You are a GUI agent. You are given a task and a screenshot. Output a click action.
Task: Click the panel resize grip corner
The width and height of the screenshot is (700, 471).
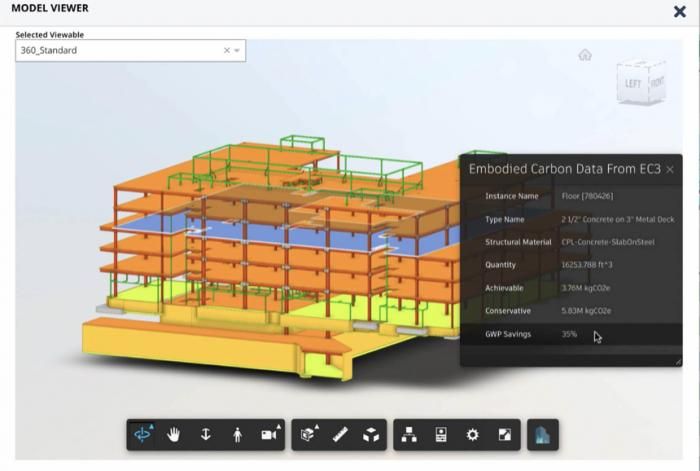(678, 362)
